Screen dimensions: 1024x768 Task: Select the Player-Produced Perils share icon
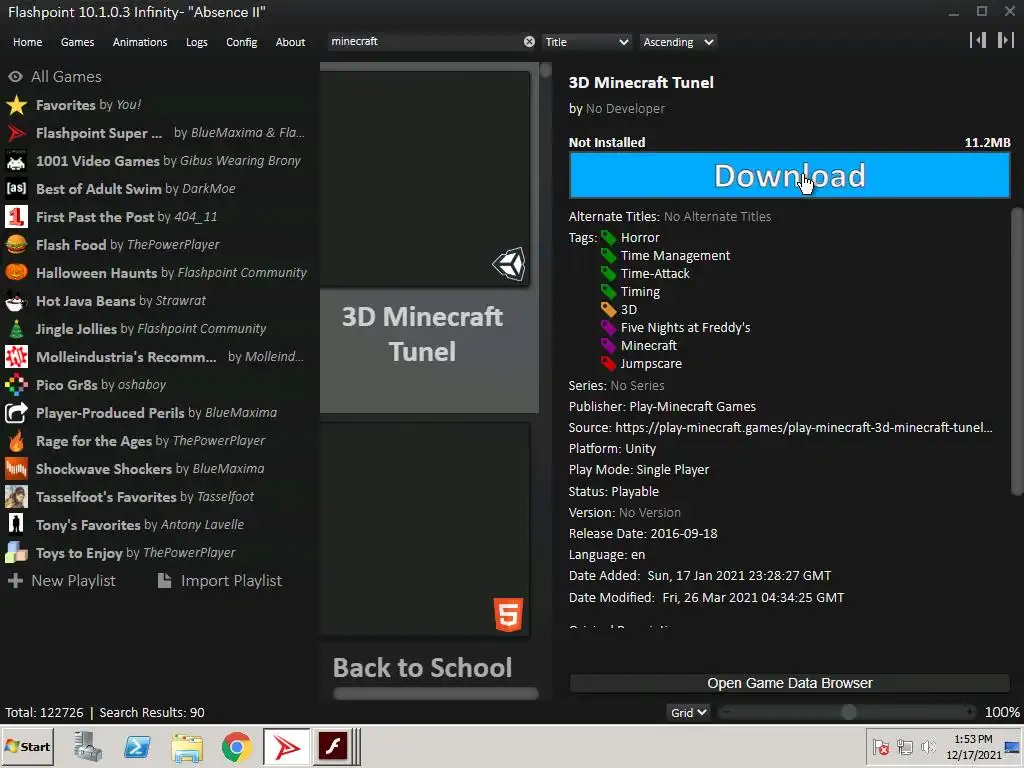(x=16, y=413)
